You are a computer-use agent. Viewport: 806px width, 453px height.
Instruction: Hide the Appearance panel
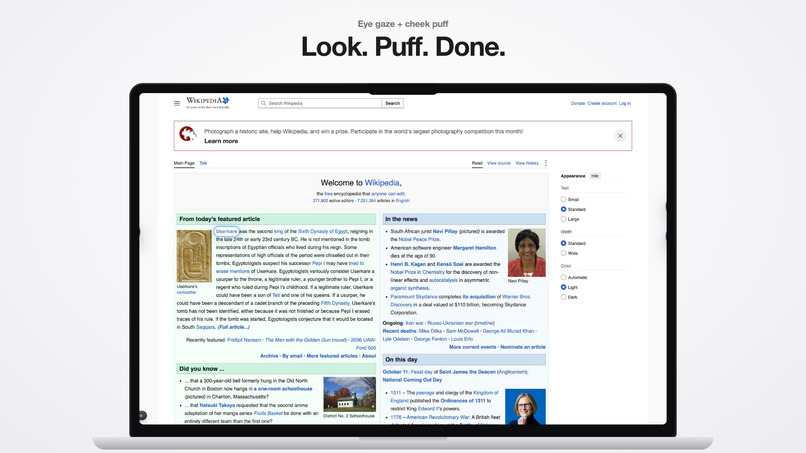point(595,176)
